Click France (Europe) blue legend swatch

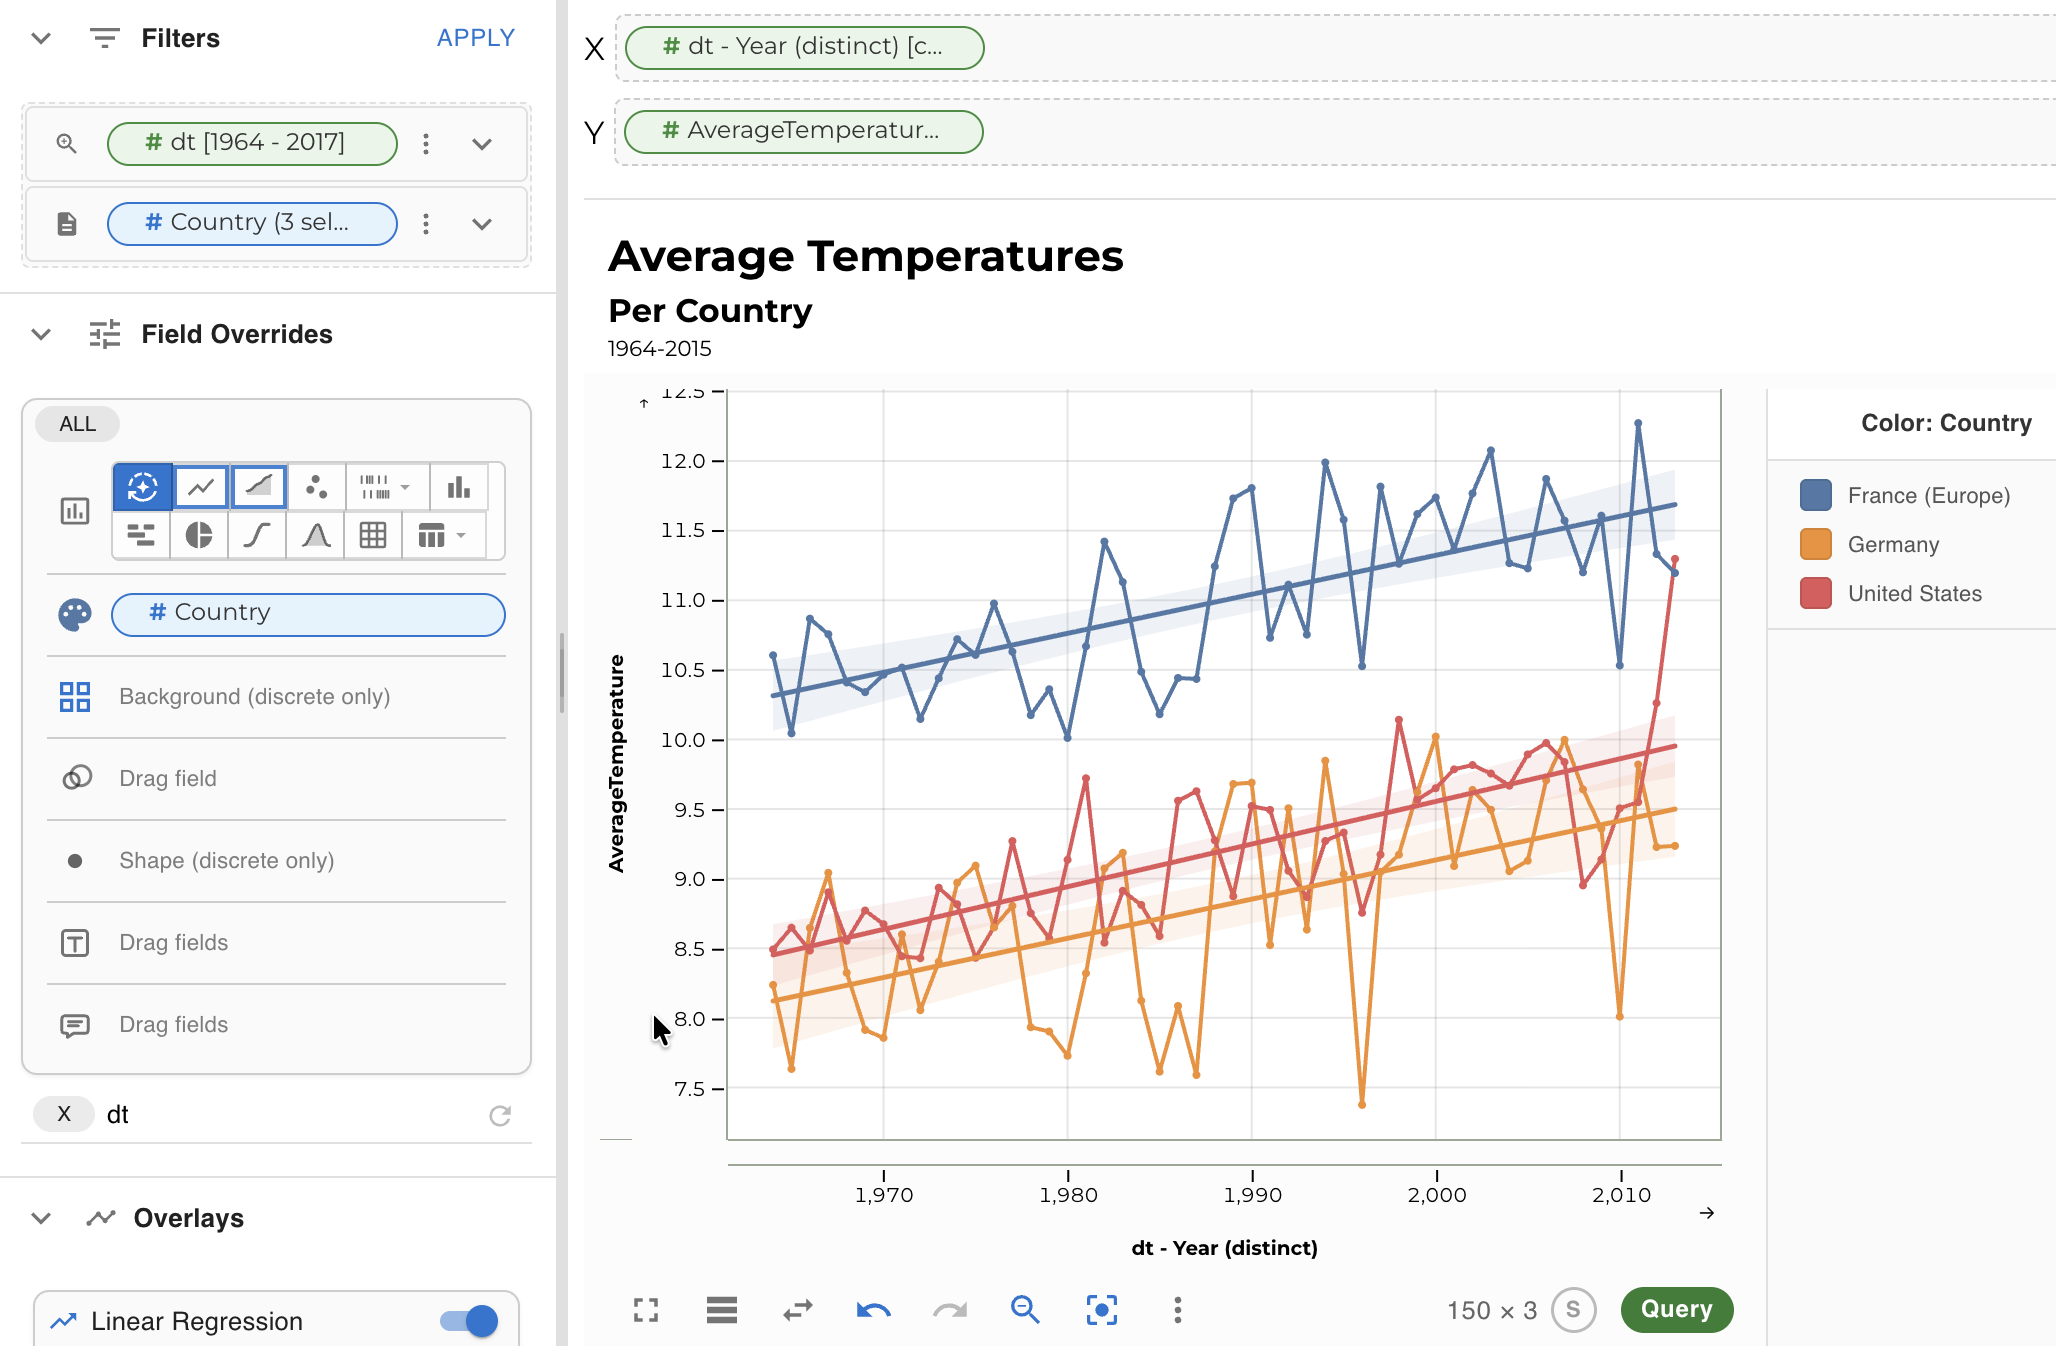coord(1816,495)
